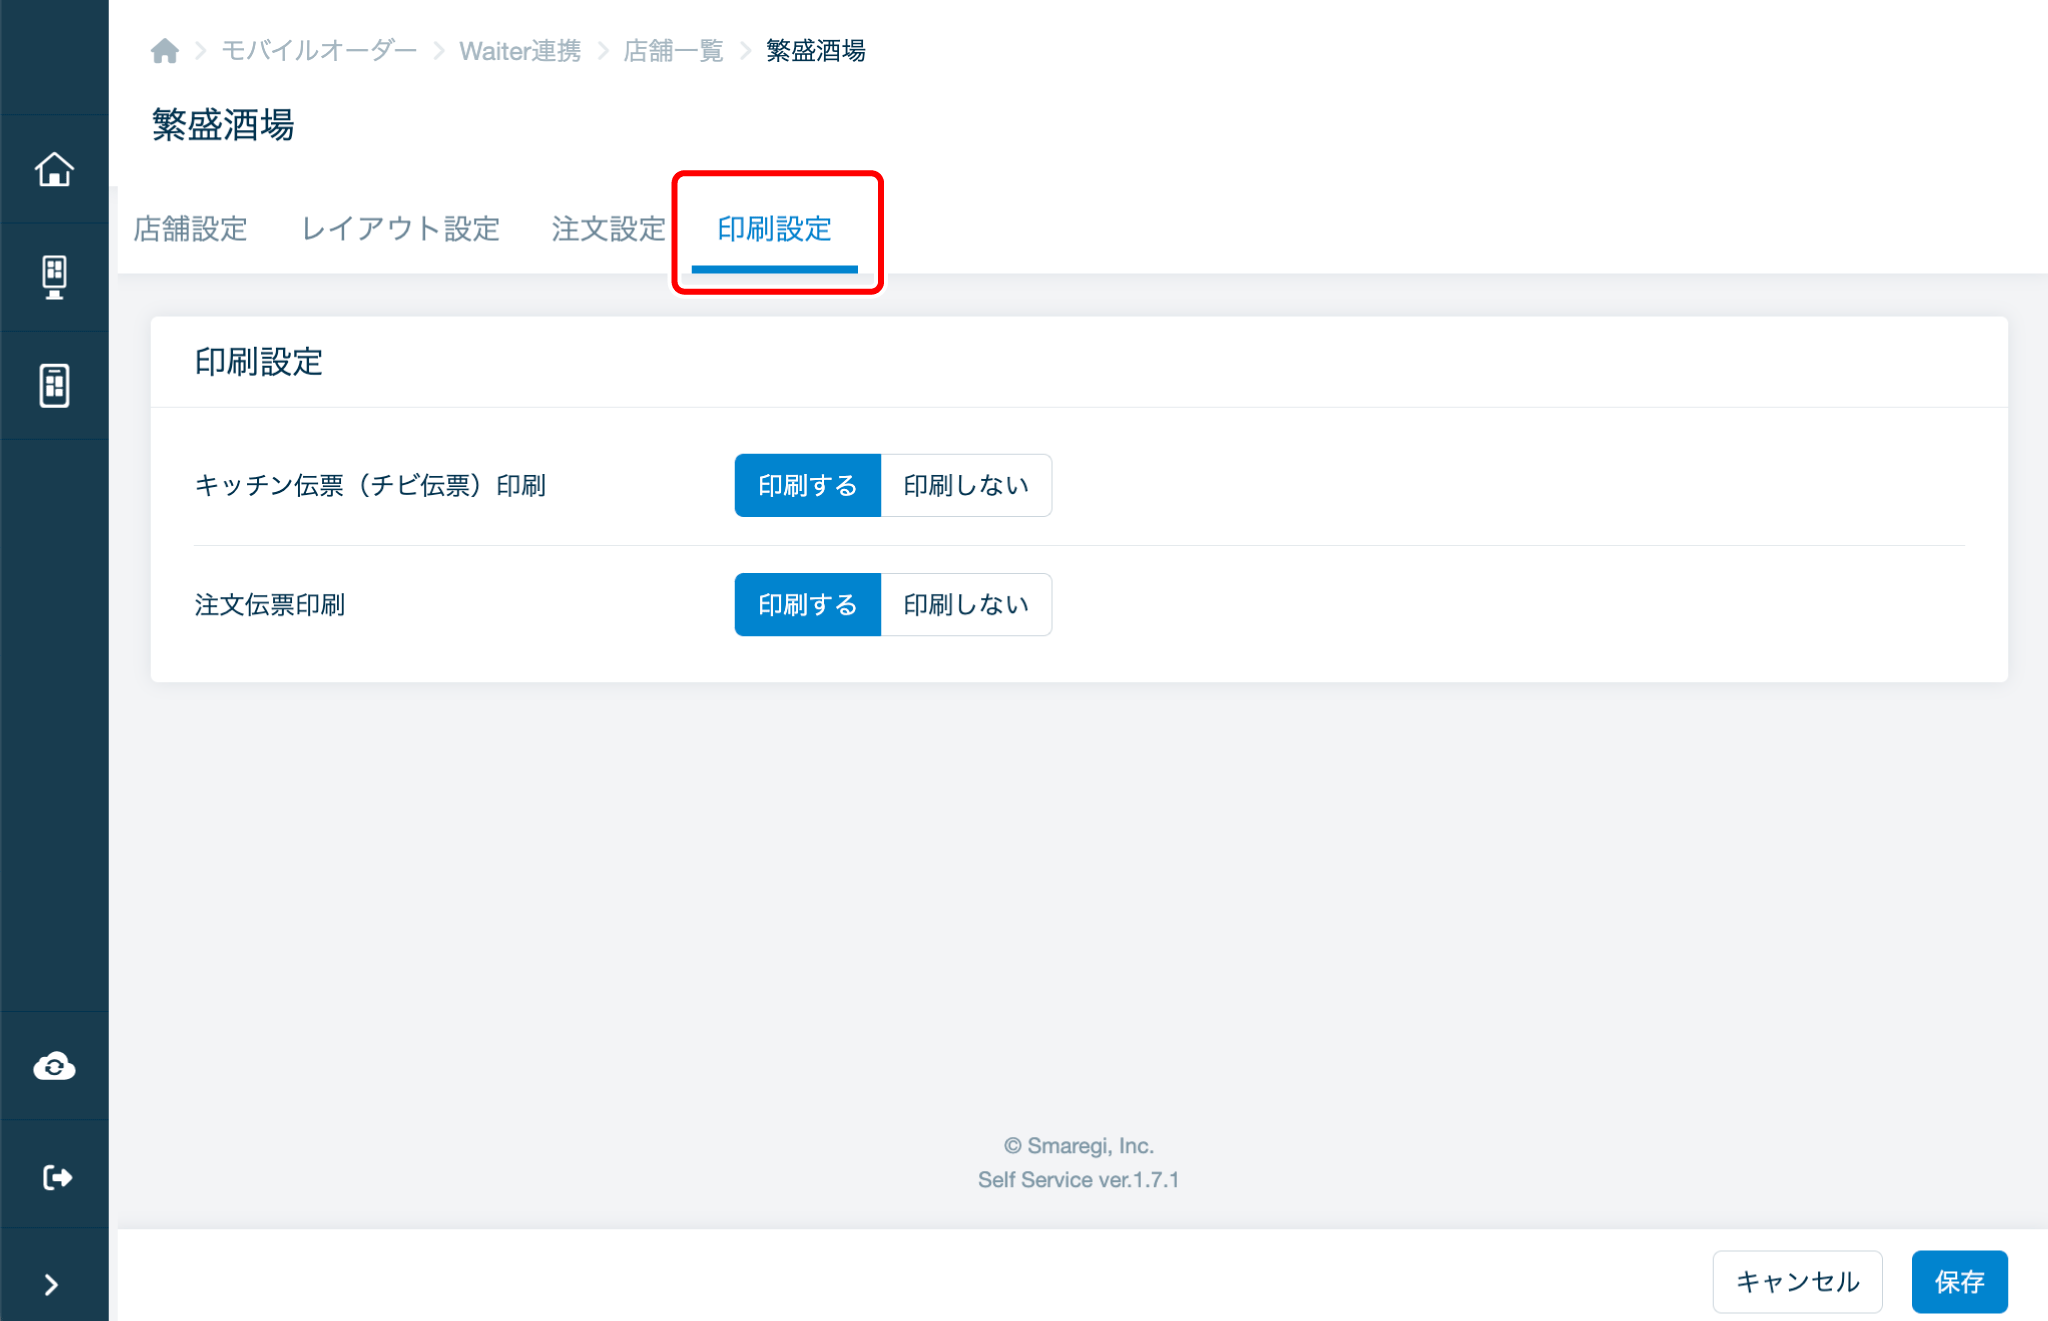This screenshot has height=1321, width=2048.
Task: Switch to the 店舗設定 tab
Action: point(190,229)
